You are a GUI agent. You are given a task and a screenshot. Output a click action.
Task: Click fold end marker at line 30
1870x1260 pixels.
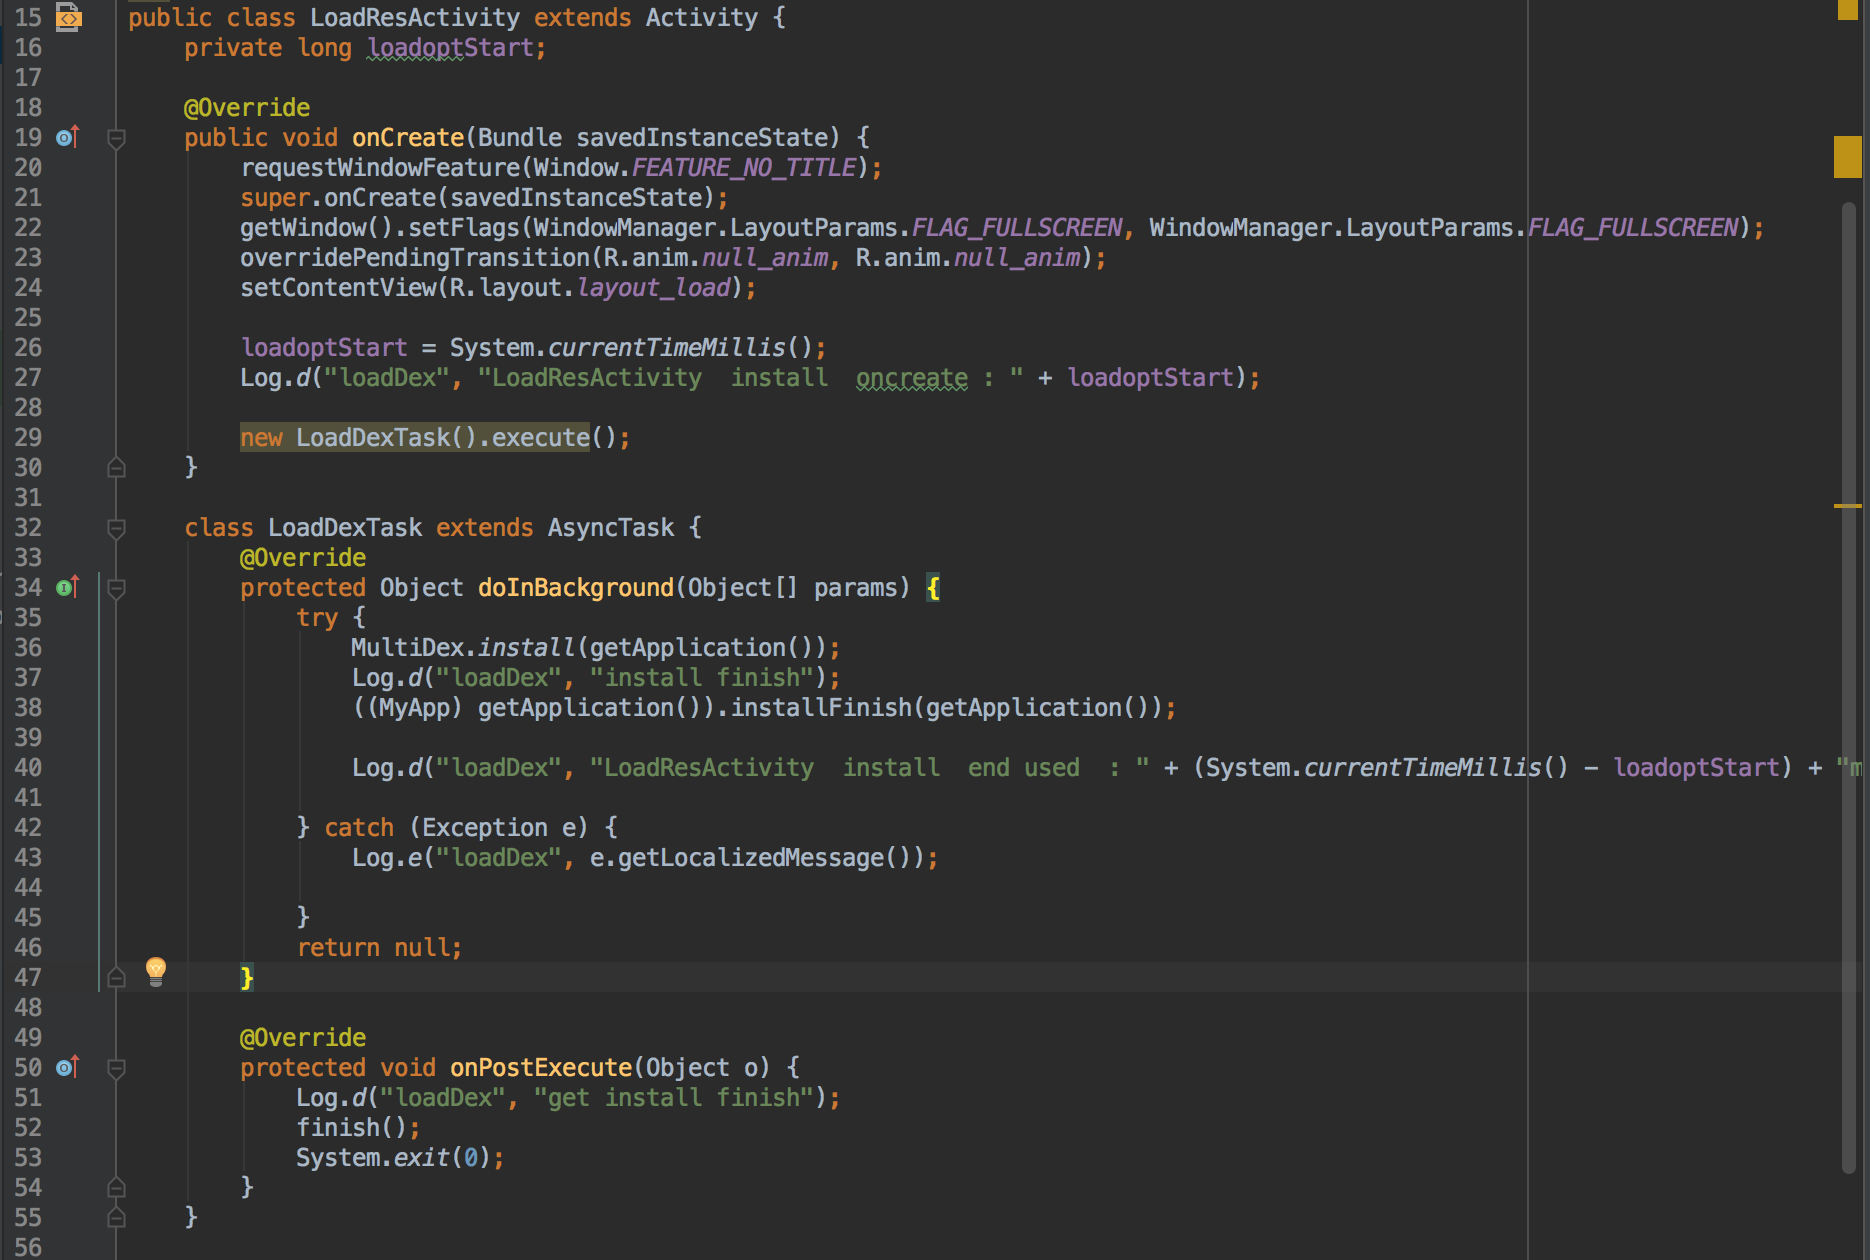116,467
